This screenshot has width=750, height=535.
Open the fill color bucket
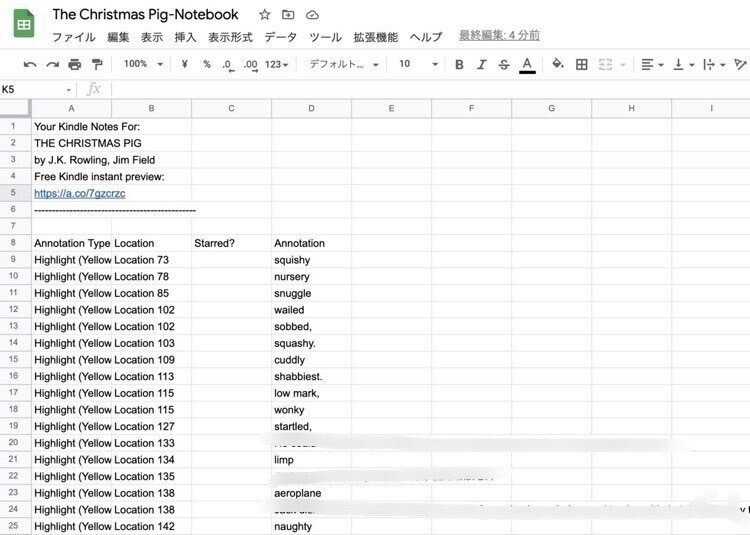point(558,64)
